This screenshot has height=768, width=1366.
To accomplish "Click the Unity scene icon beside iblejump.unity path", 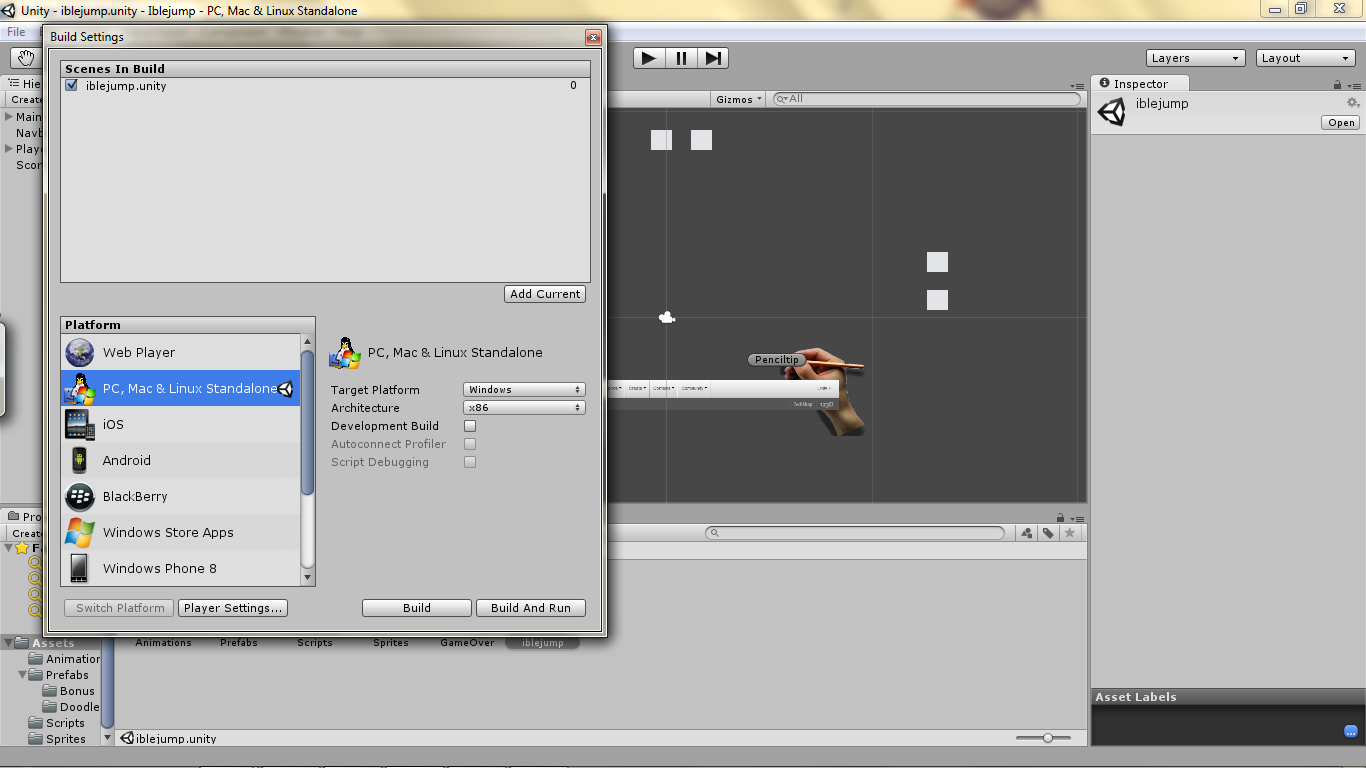I will 127,739.
